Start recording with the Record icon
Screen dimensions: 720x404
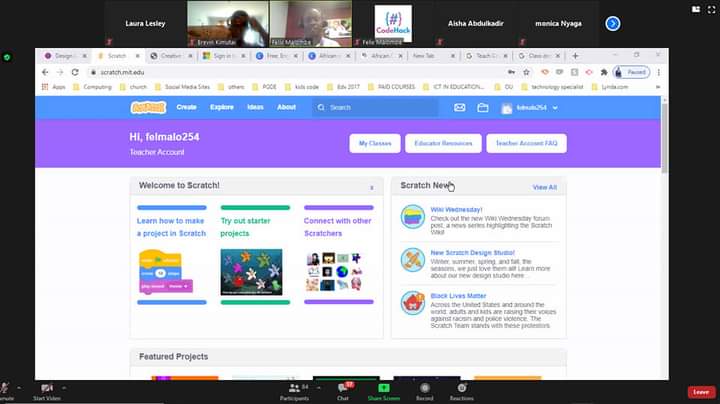click(425, 388)
